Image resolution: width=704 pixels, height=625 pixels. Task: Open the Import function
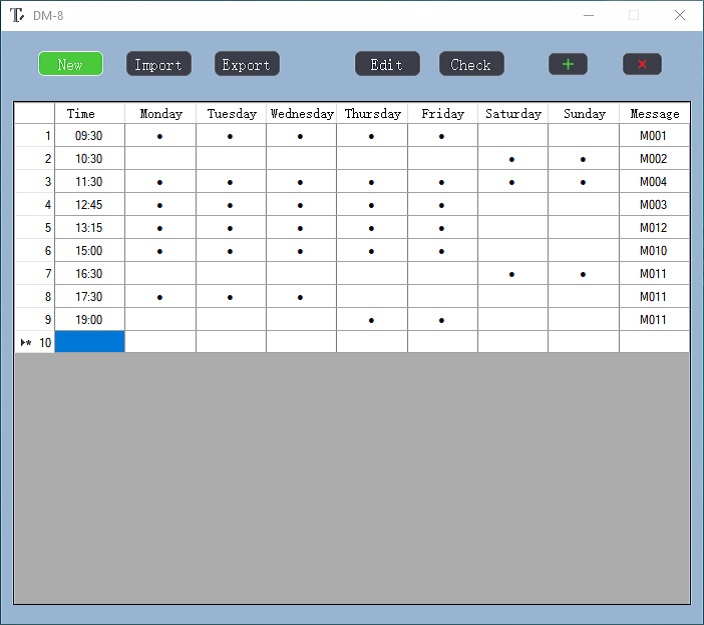pyautogui.click(x=158, y=64)
